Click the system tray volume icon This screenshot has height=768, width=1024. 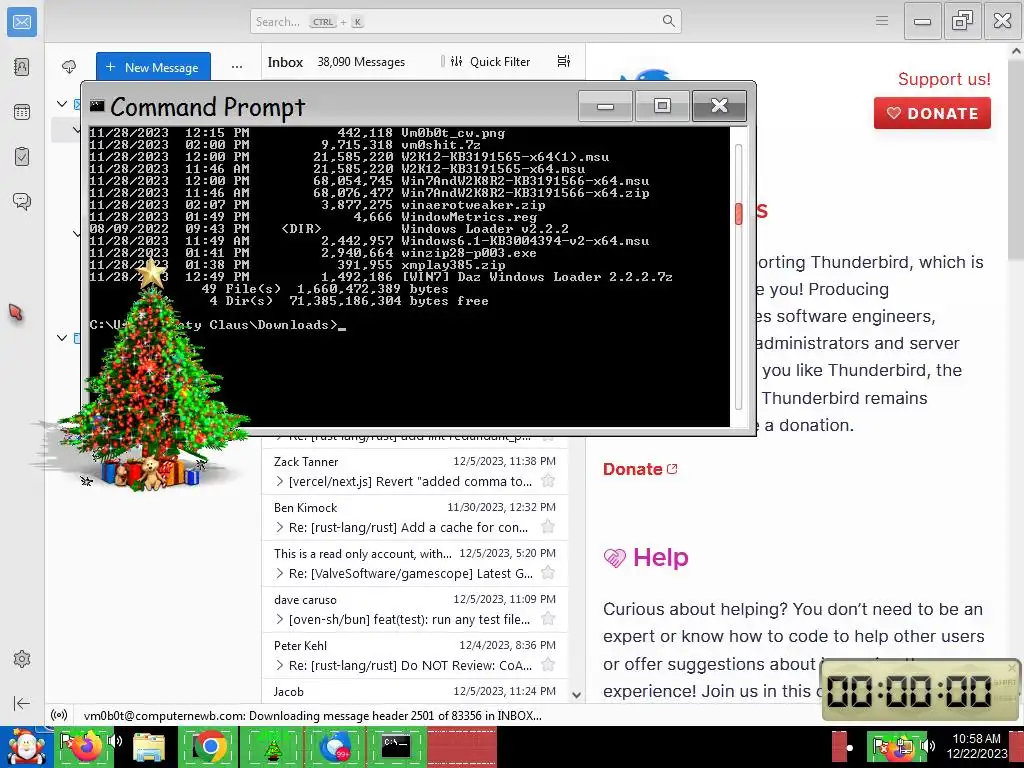927,745
